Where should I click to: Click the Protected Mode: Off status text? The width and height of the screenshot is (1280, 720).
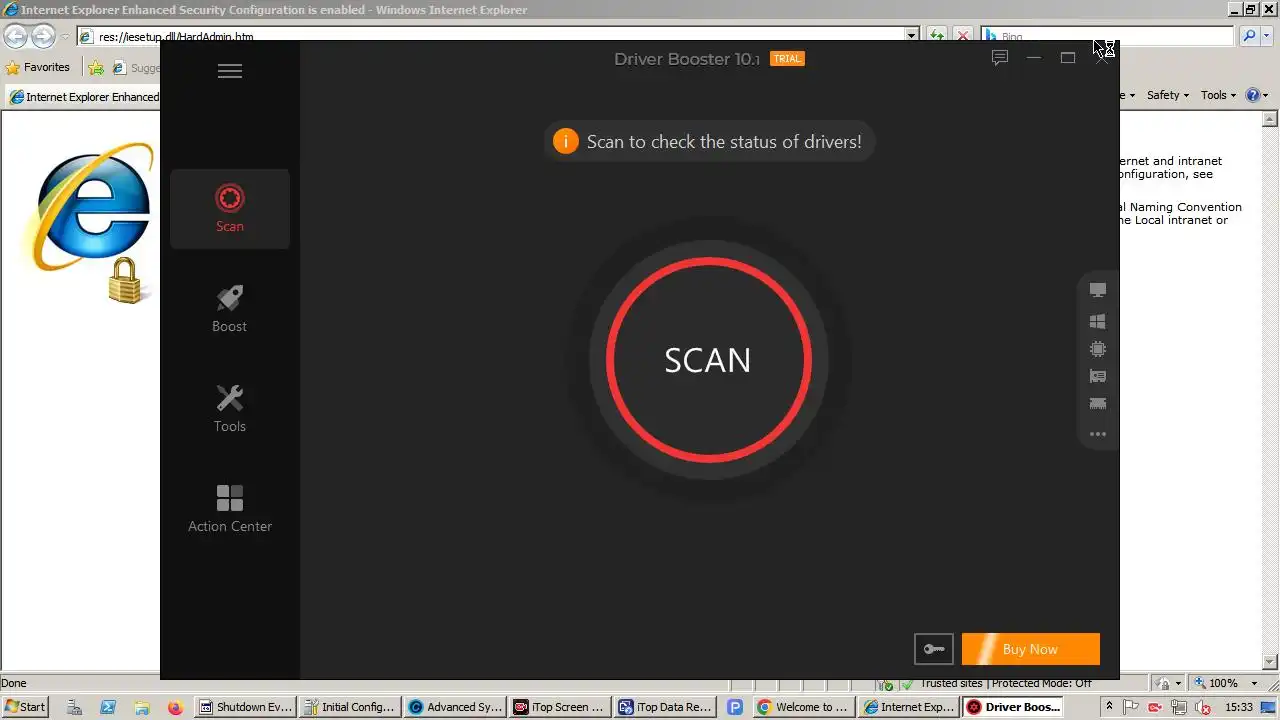[x=1040, y=683]
